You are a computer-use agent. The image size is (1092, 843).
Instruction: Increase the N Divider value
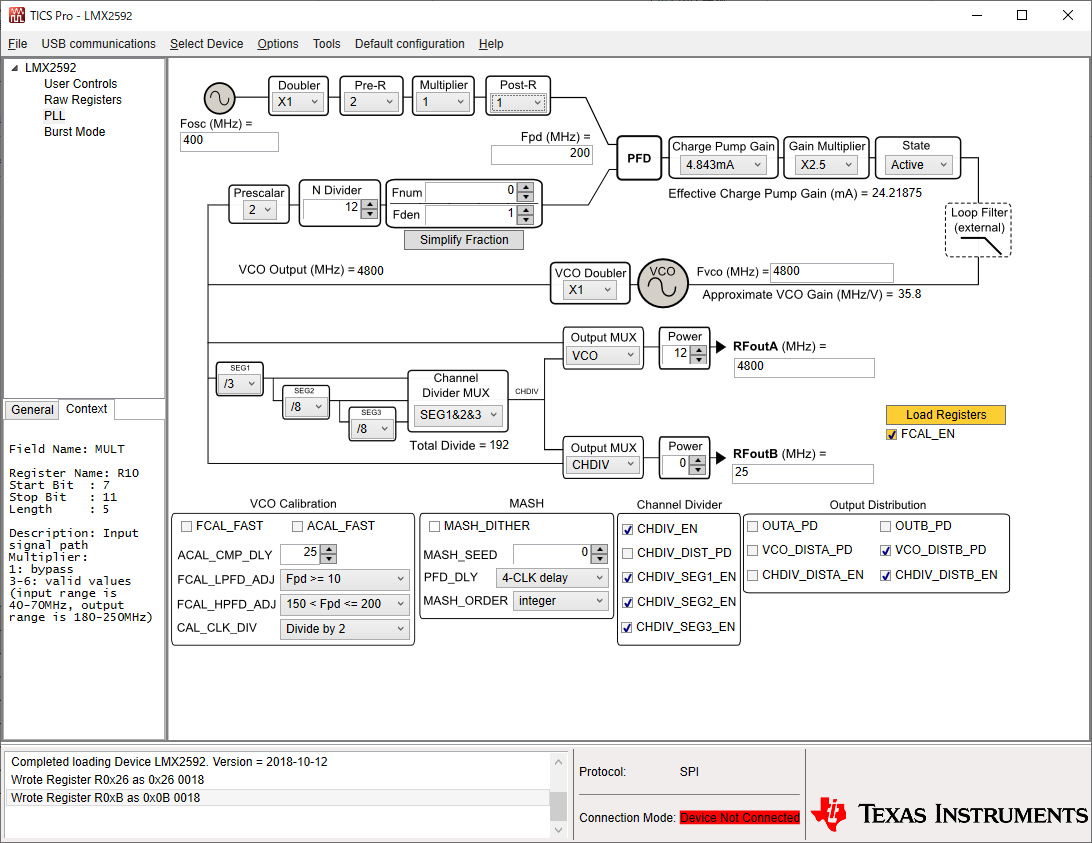click(x=370, y=204)
